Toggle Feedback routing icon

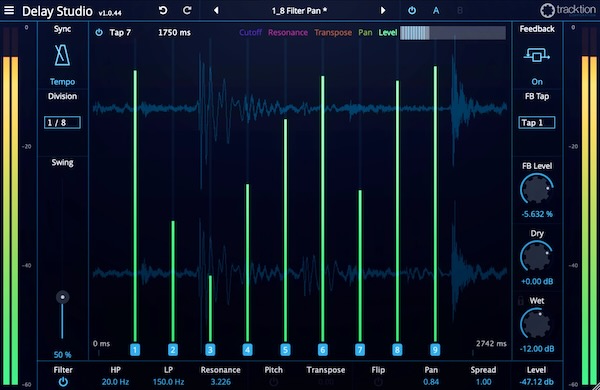536,56
